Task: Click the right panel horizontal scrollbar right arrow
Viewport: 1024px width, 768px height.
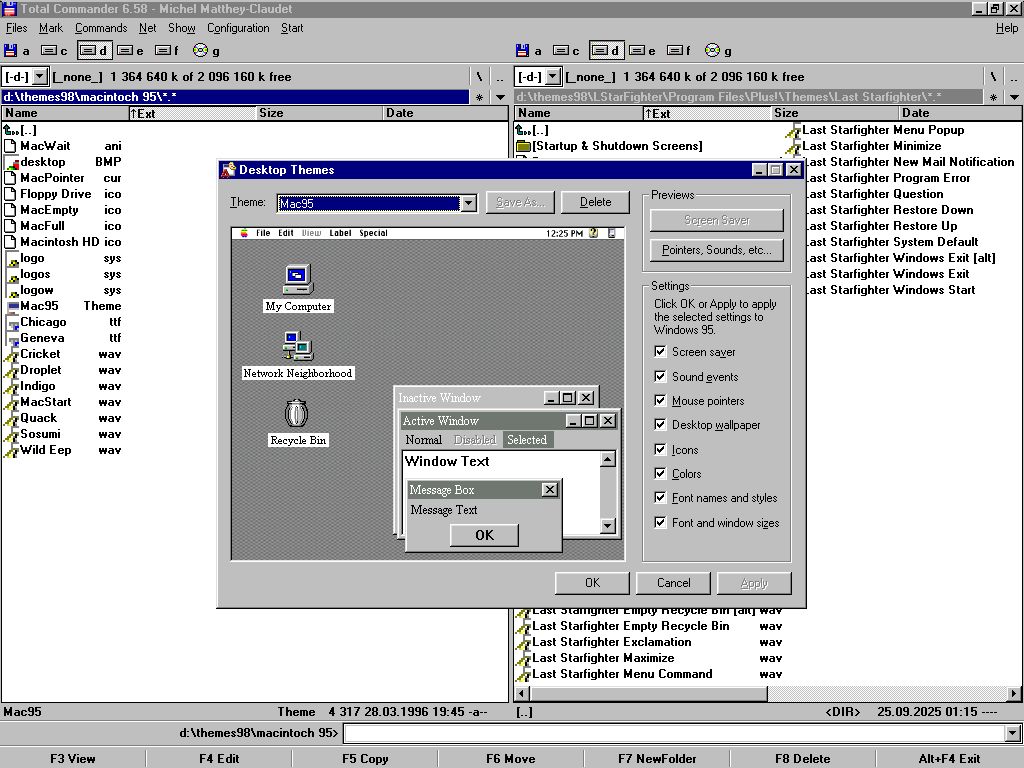Action: 1015,693
